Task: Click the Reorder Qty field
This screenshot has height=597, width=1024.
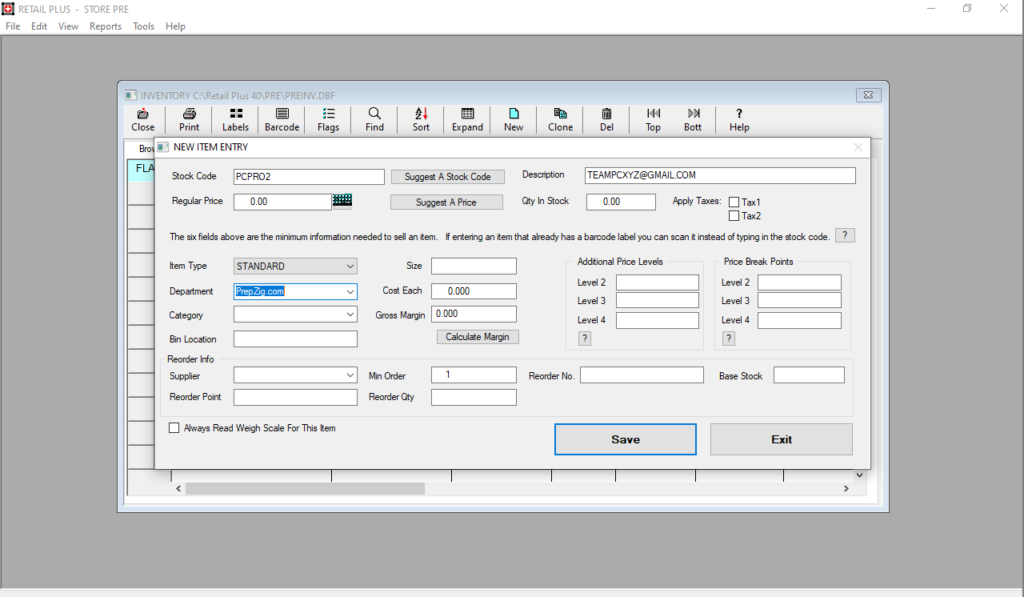Action: pyautogui.click(x=473, y=397)
